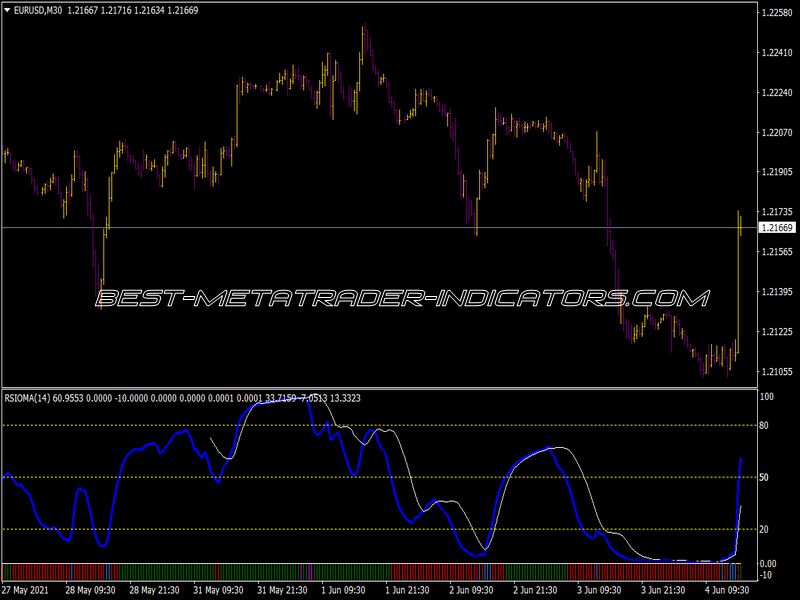Click the 1.21735 price scale value

click(777, 212)
